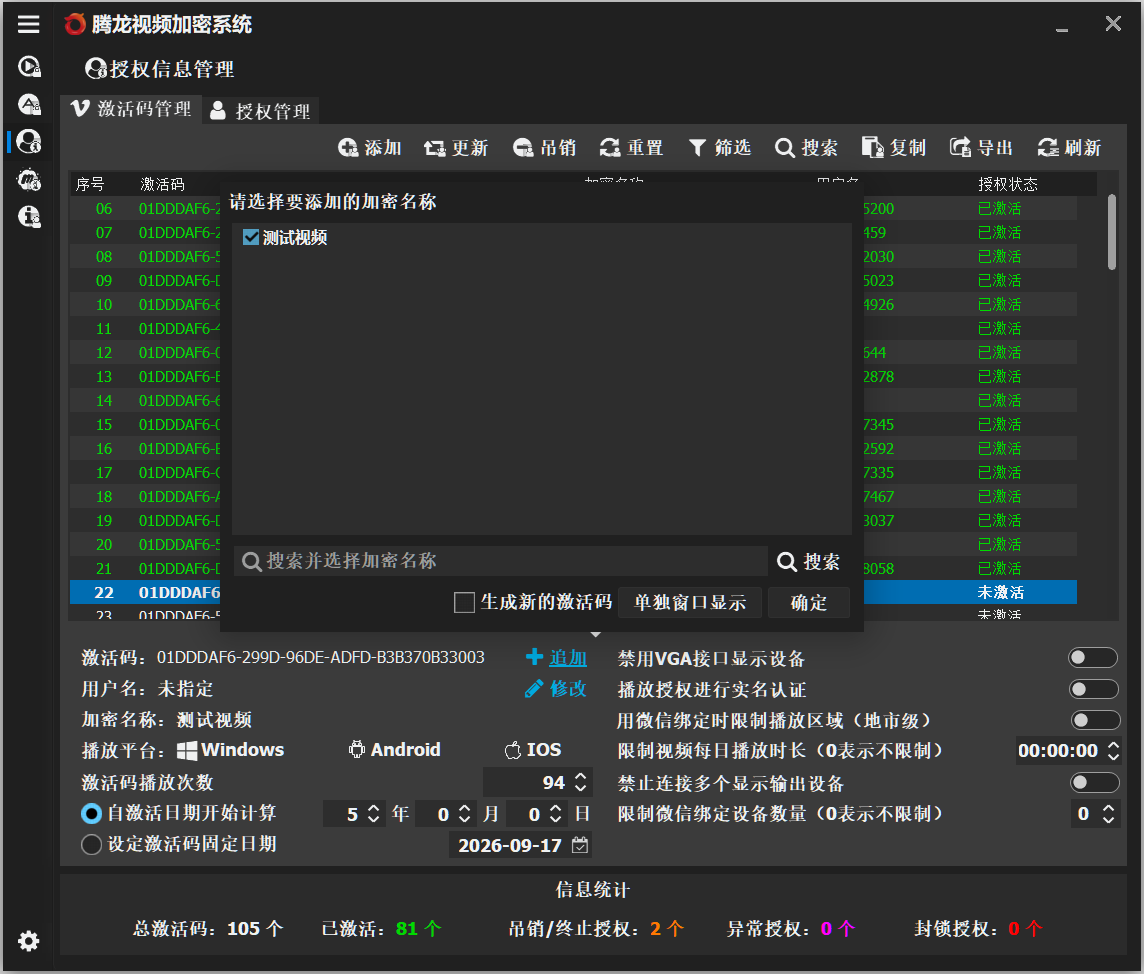Click the 追加 link
This screenshot has width=1144, height=974.
click(568, 658)
